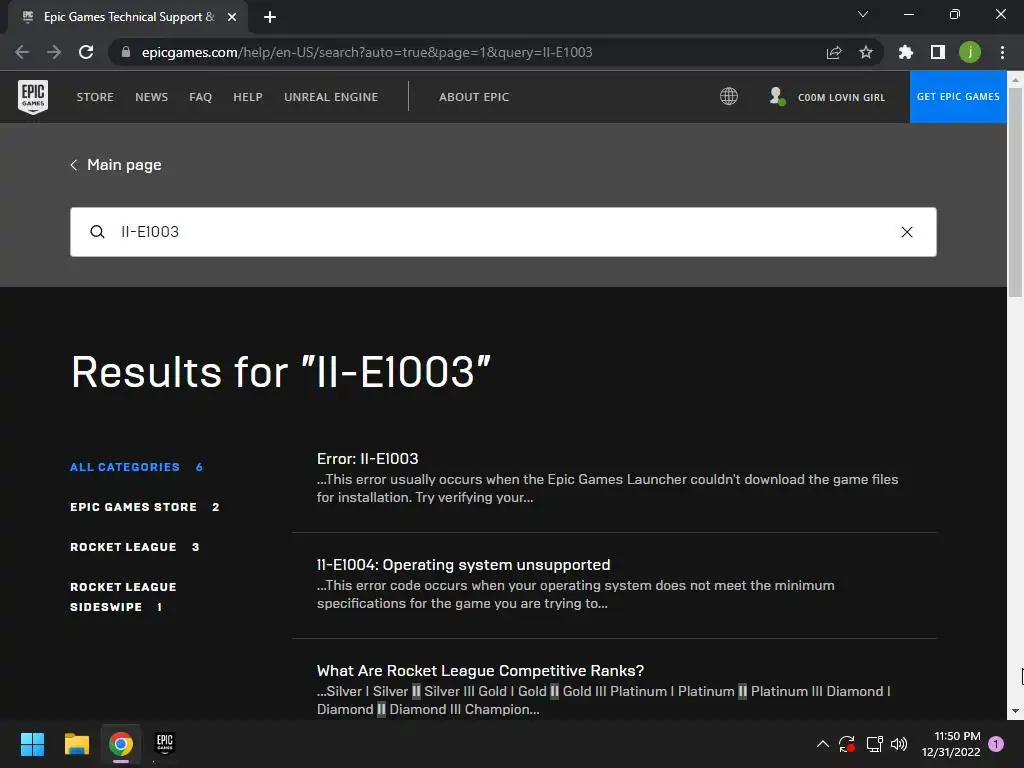Return to Main page link
The height and width of the screenshot is (768, 1024).
(x=116, y=165)
